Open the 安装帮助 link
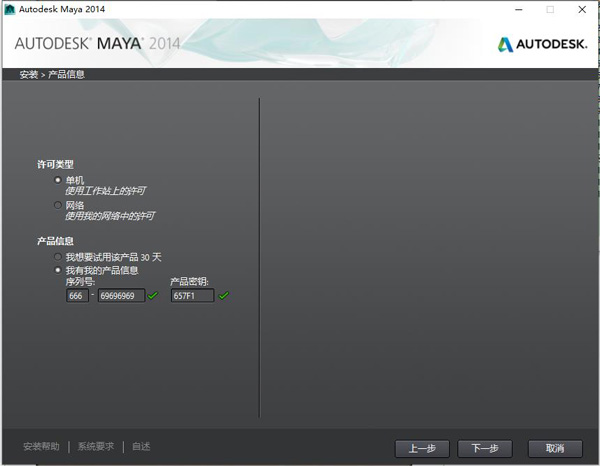 coord(41,446)
